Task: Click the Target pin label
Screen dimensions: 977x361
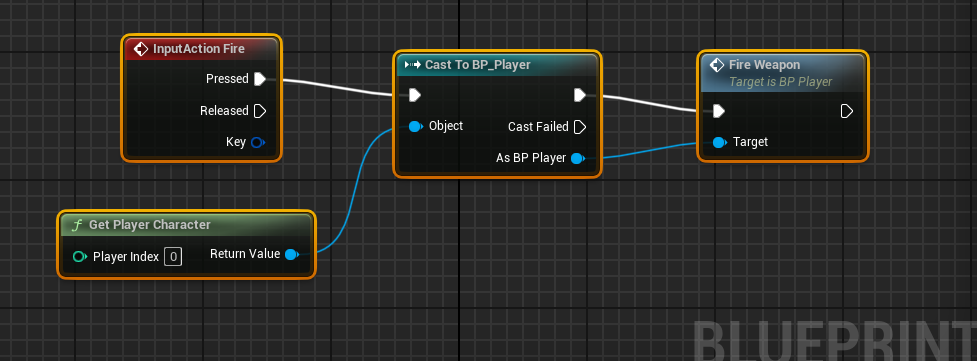Action: click(x=750, y=142)
